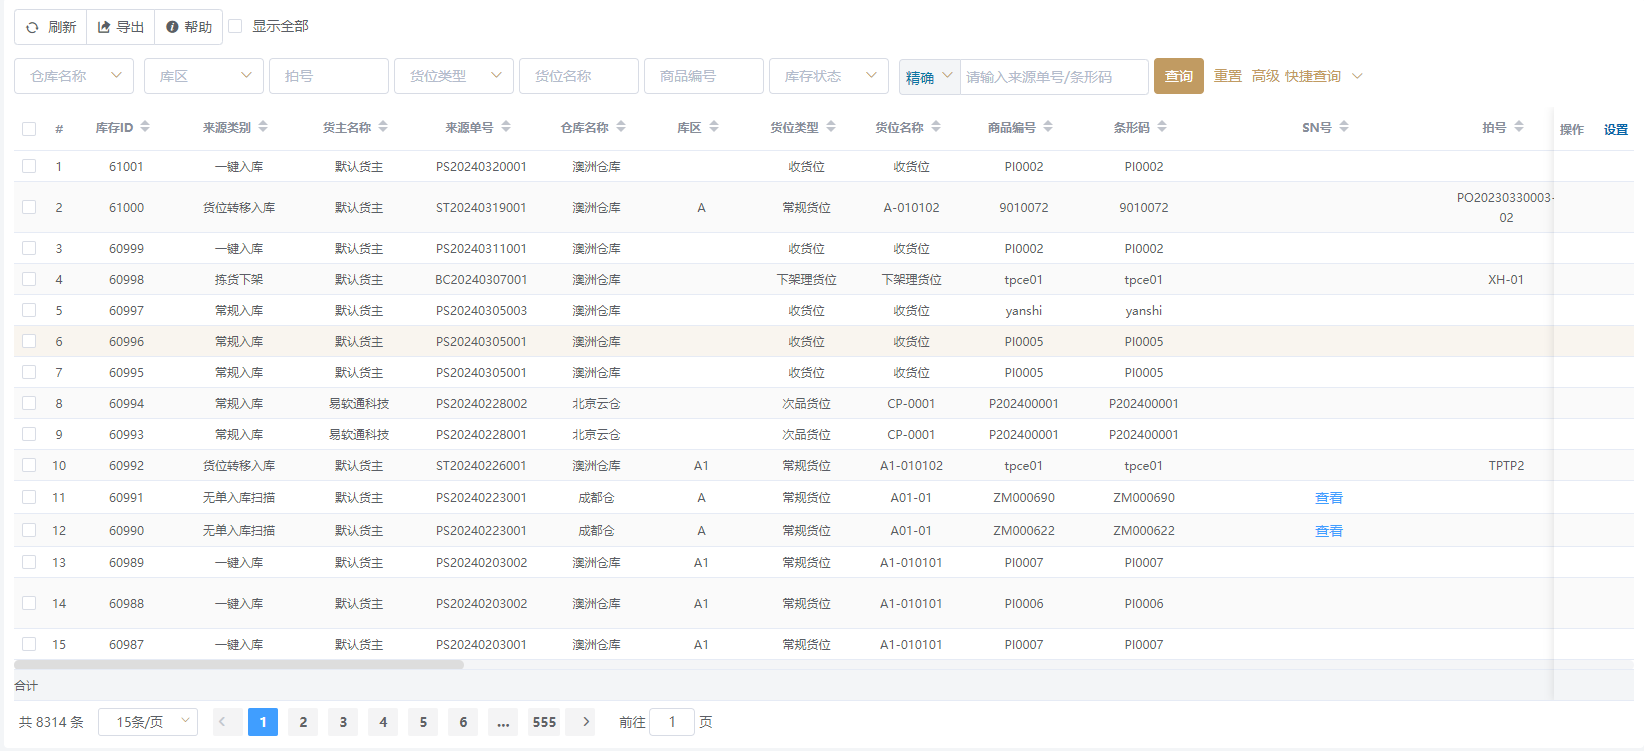
Task: Focus the 拍号 filter input
Action: (x=329, y=76)
